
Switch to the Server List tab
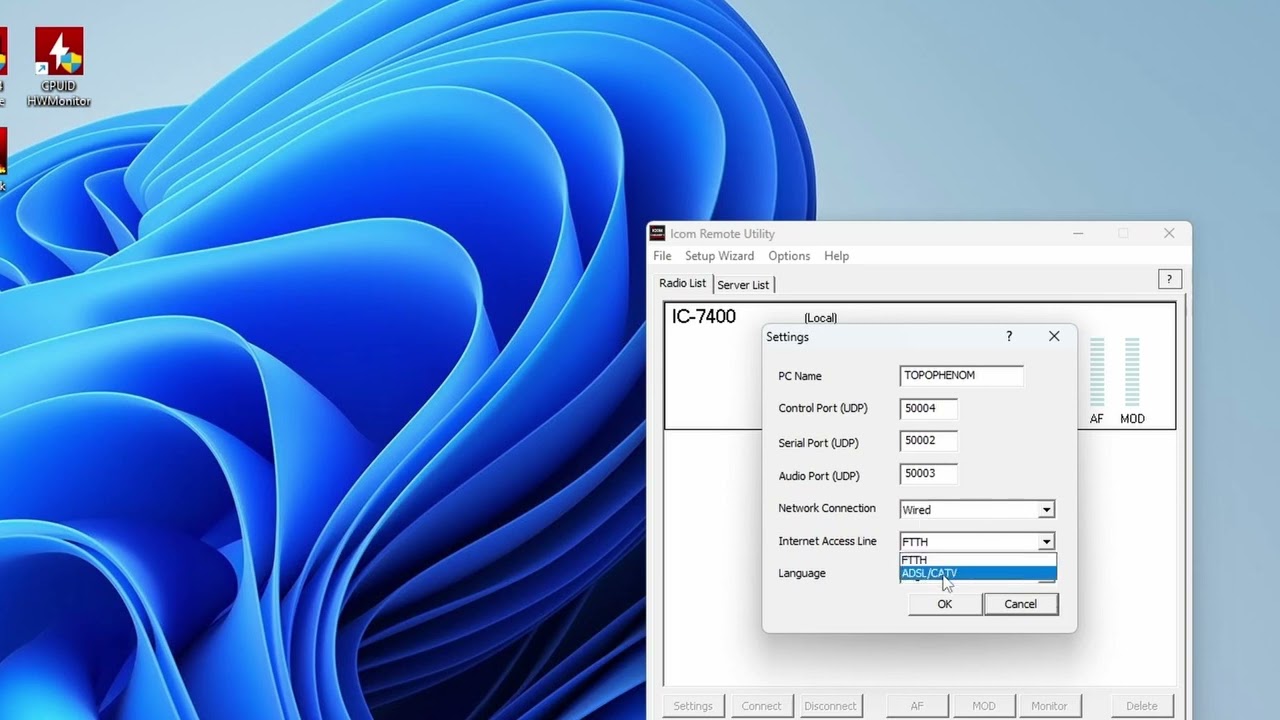pyautogui.click(x=743, y=285)
